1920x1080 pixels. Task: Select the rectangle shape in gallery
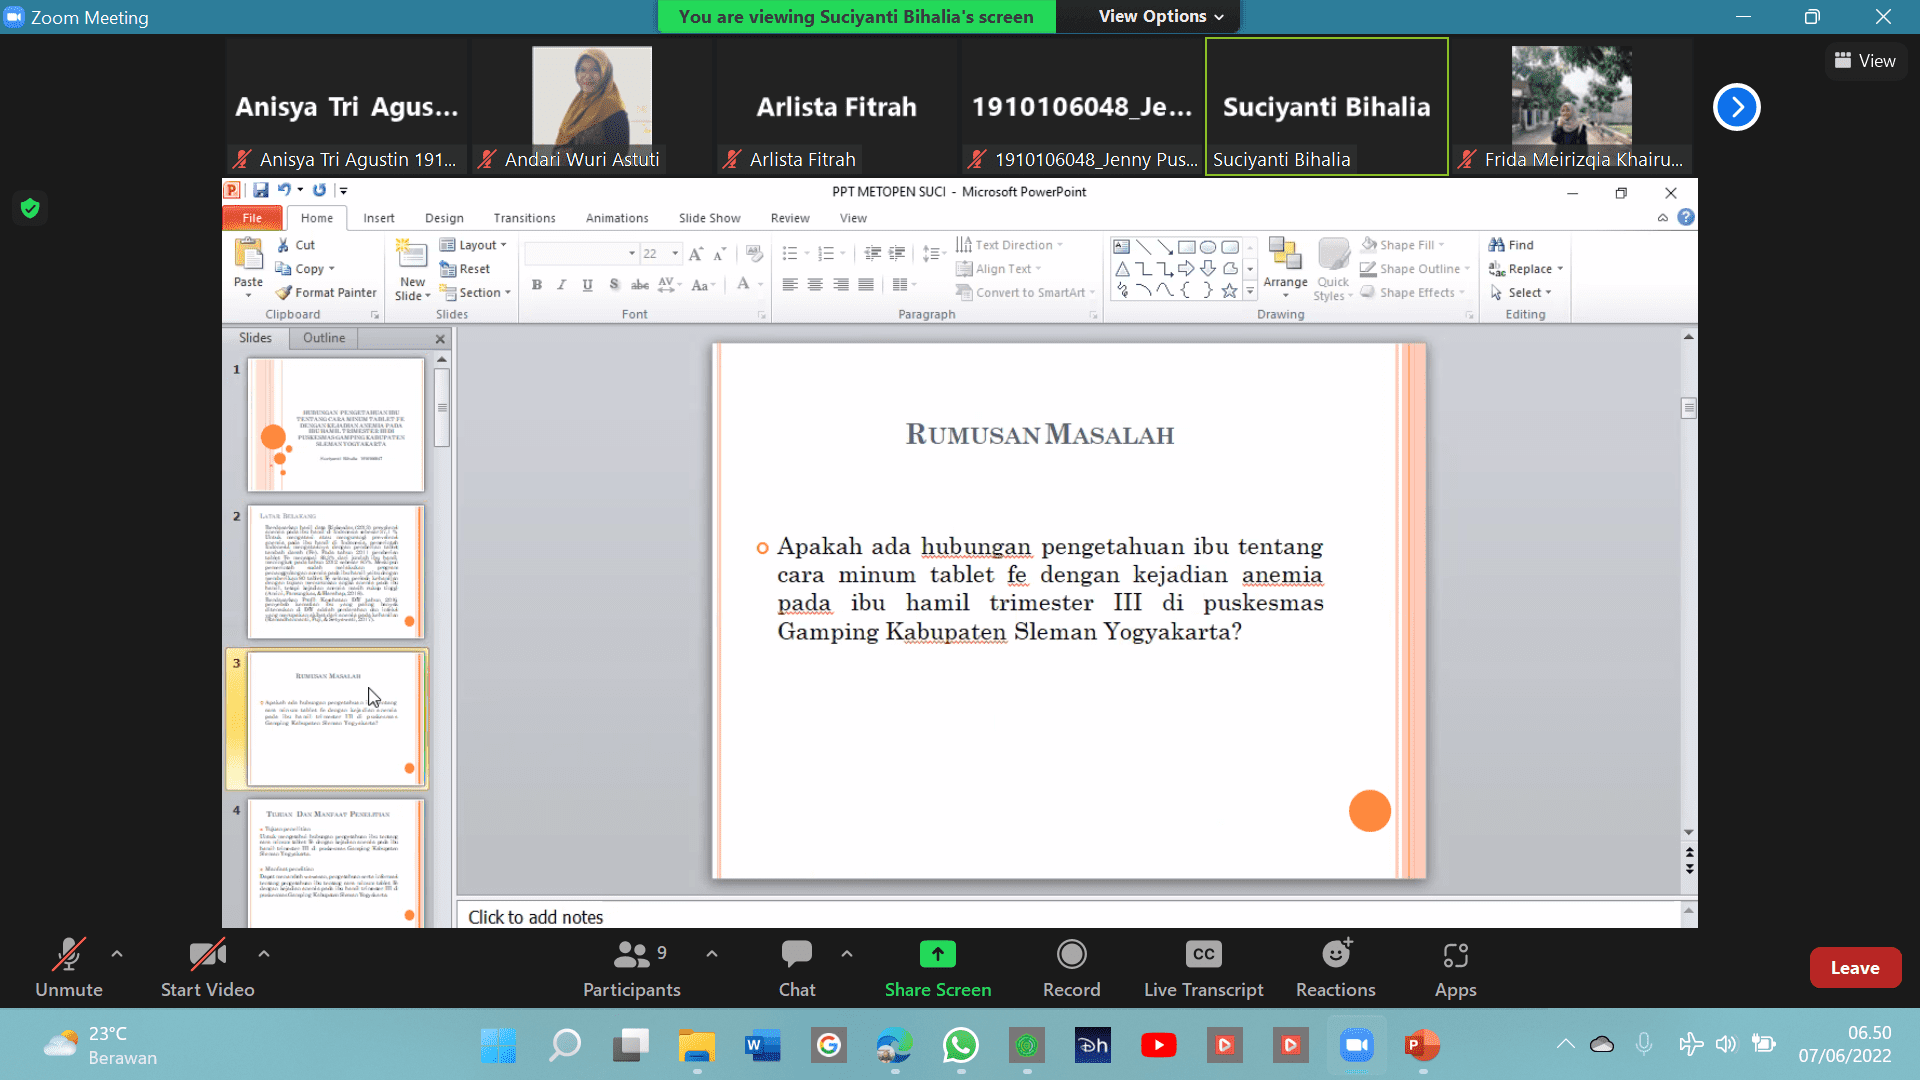tap(1186, 247)
